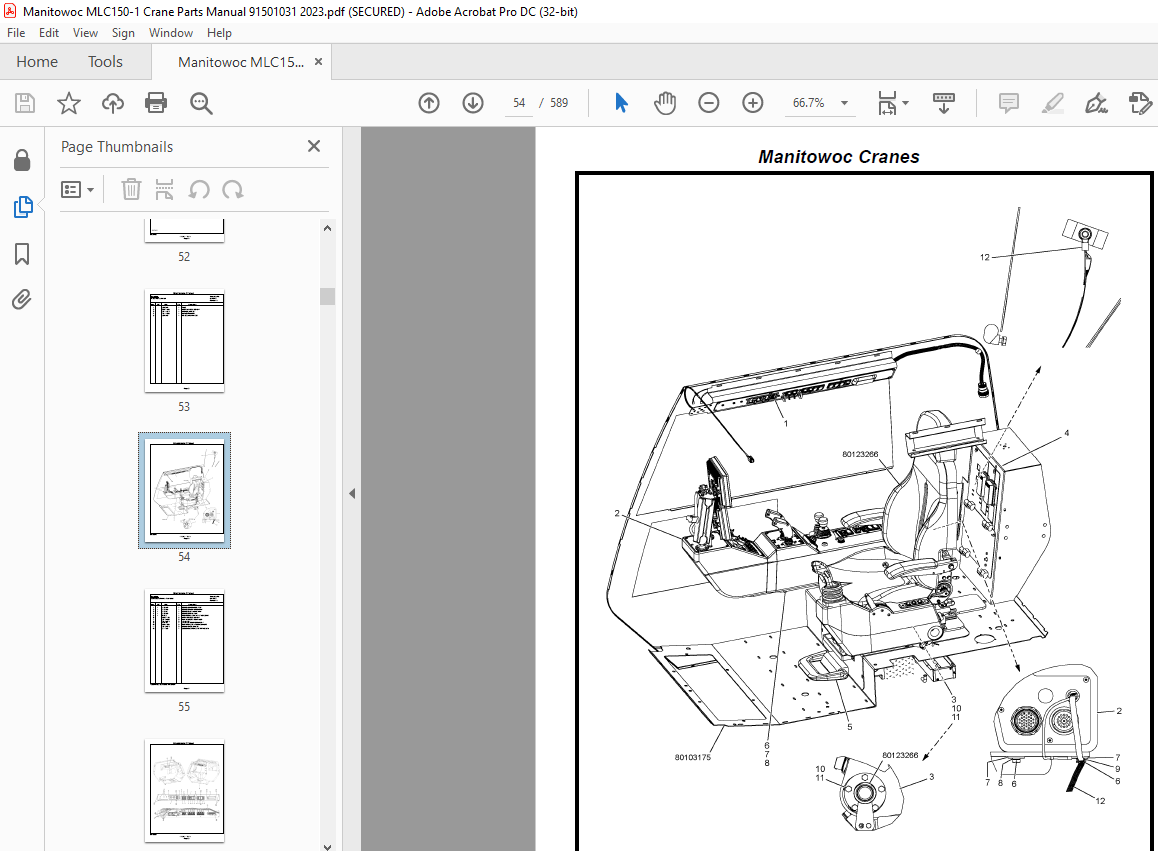Click part number 80103175 label
The image size is (1158, 851).
[x=692, y=757]
